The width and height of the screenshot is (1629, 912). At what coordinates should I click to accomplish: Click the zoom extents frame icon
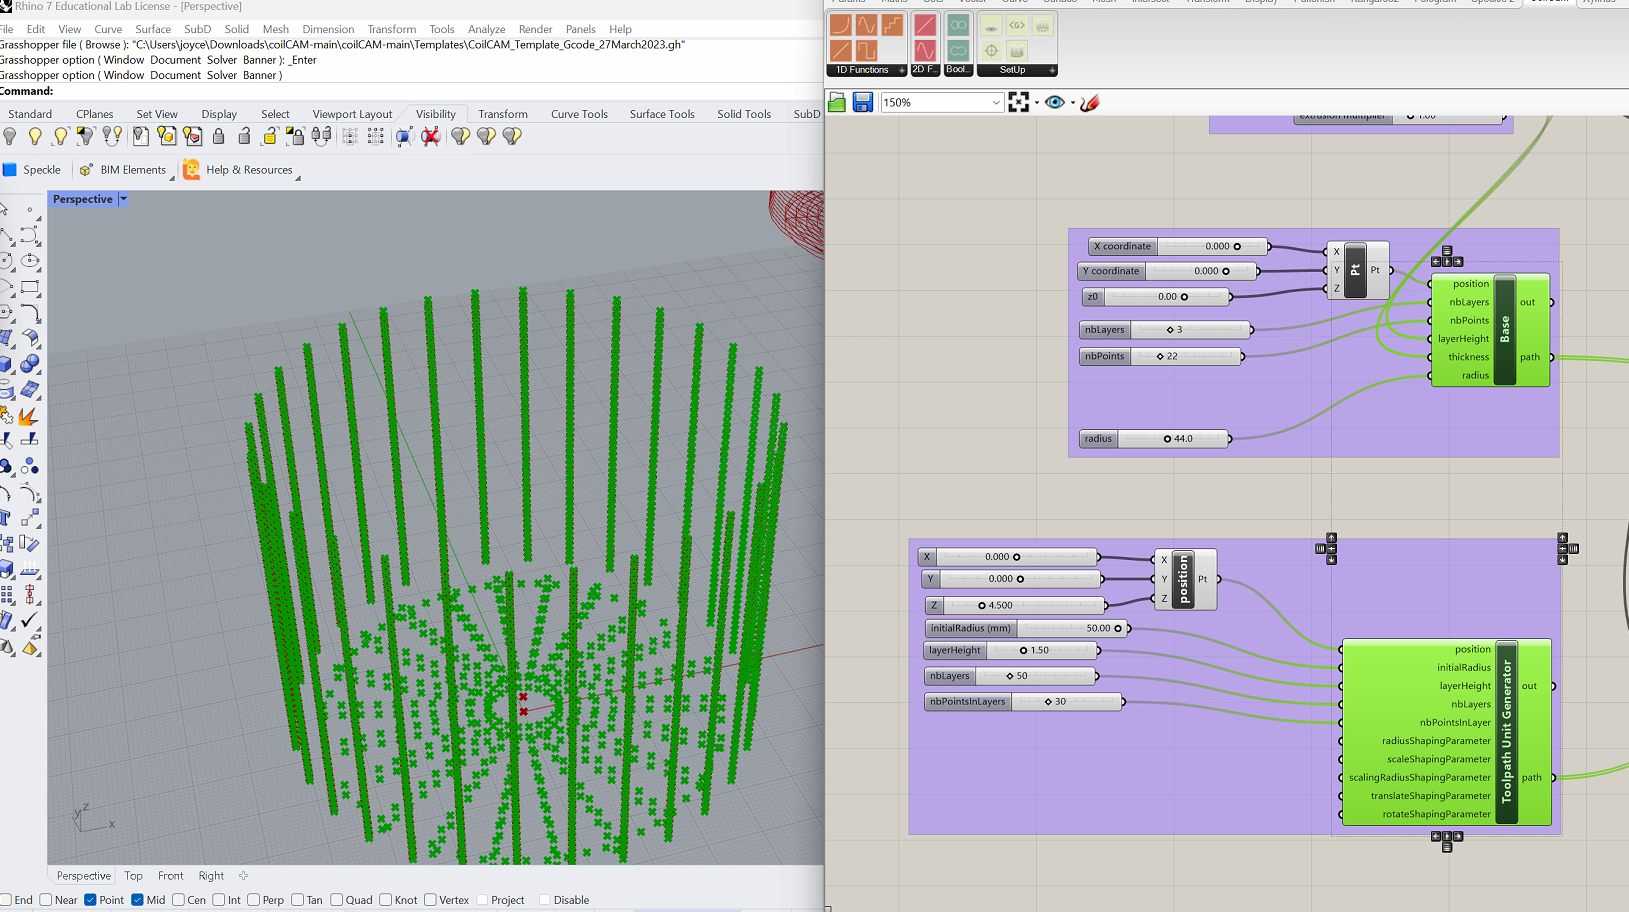click(x=1019, y=102)
